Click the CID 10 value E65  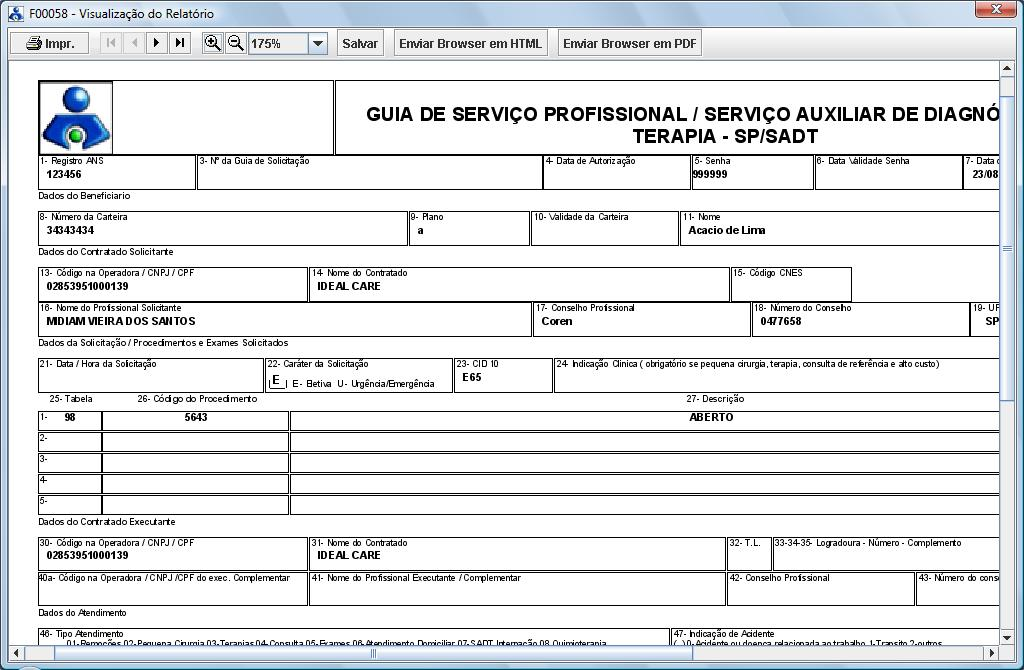[x=472, y=377]
